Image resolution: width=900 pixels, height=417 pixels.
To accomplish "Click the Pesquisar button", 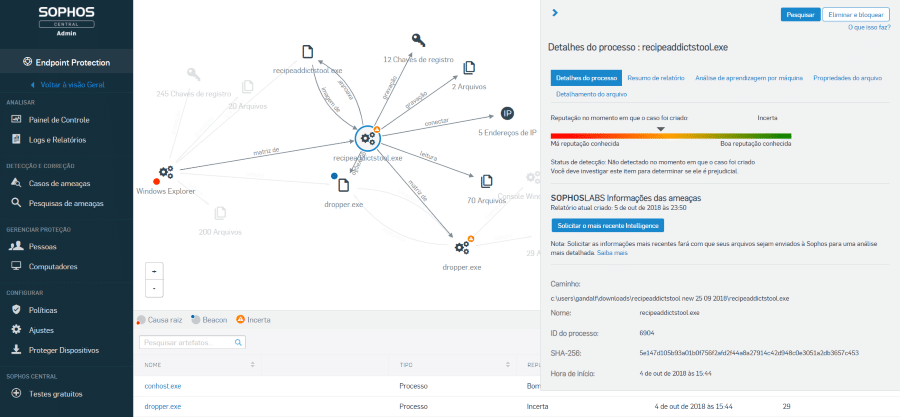I will coord(800,15).
